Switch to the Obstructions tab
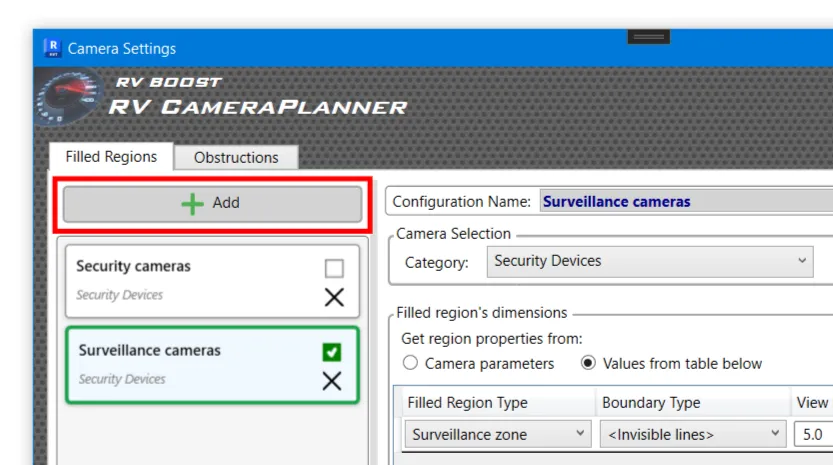The height and width of the screenshot is (465, 833). (x=236, y=157)
